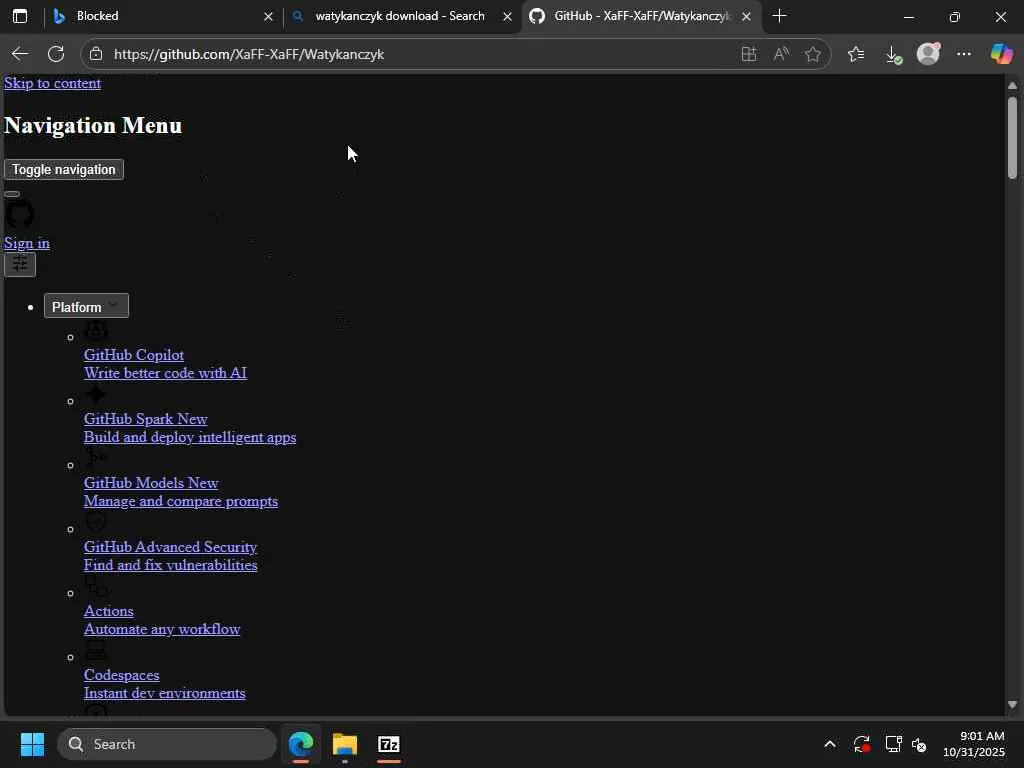Open the Actions link

109,611
